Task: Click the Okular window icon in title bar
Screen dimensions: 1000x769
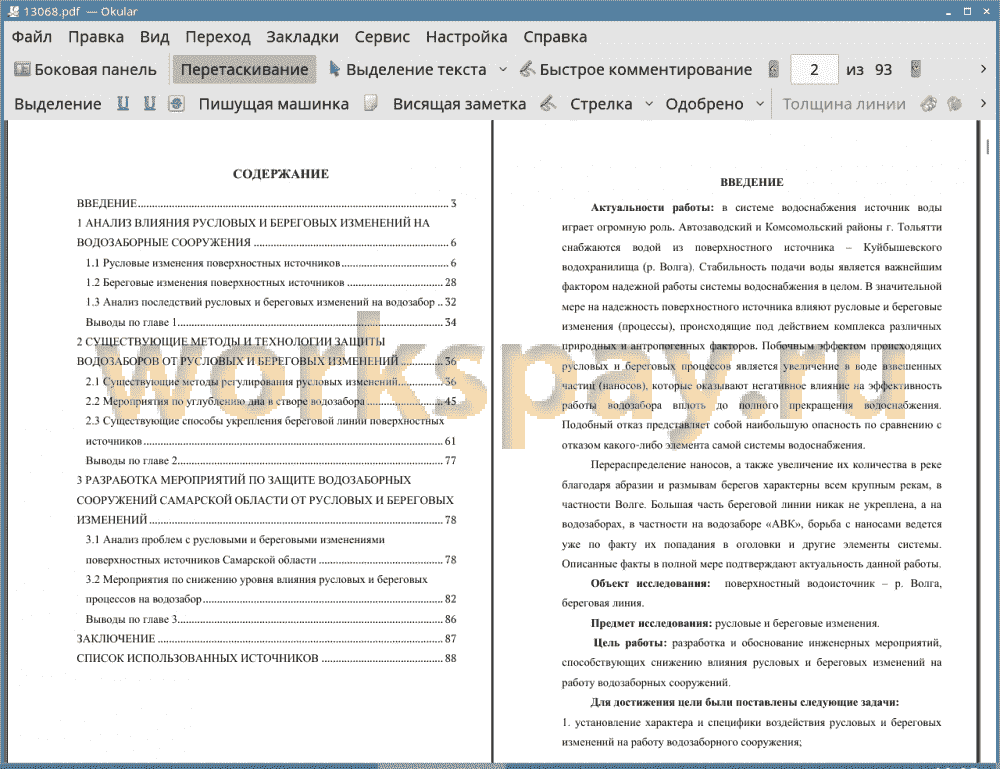Action: pos(13,11)
